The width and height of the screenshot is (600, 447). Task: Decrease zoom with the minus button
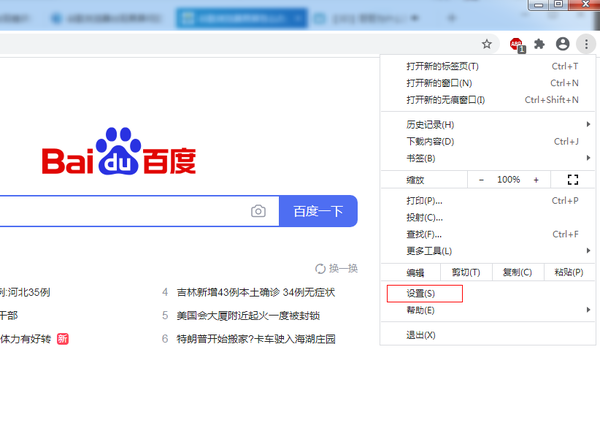[x=481, y=180]
